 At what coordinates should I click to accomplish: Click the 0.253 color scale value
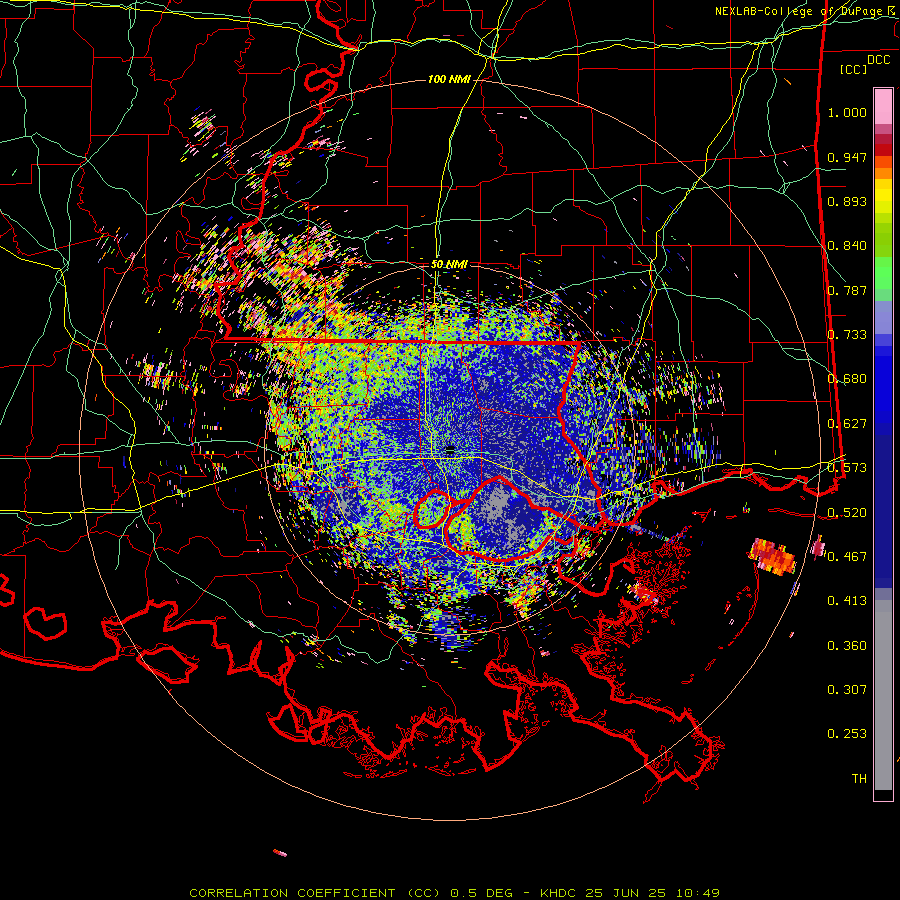847,734
